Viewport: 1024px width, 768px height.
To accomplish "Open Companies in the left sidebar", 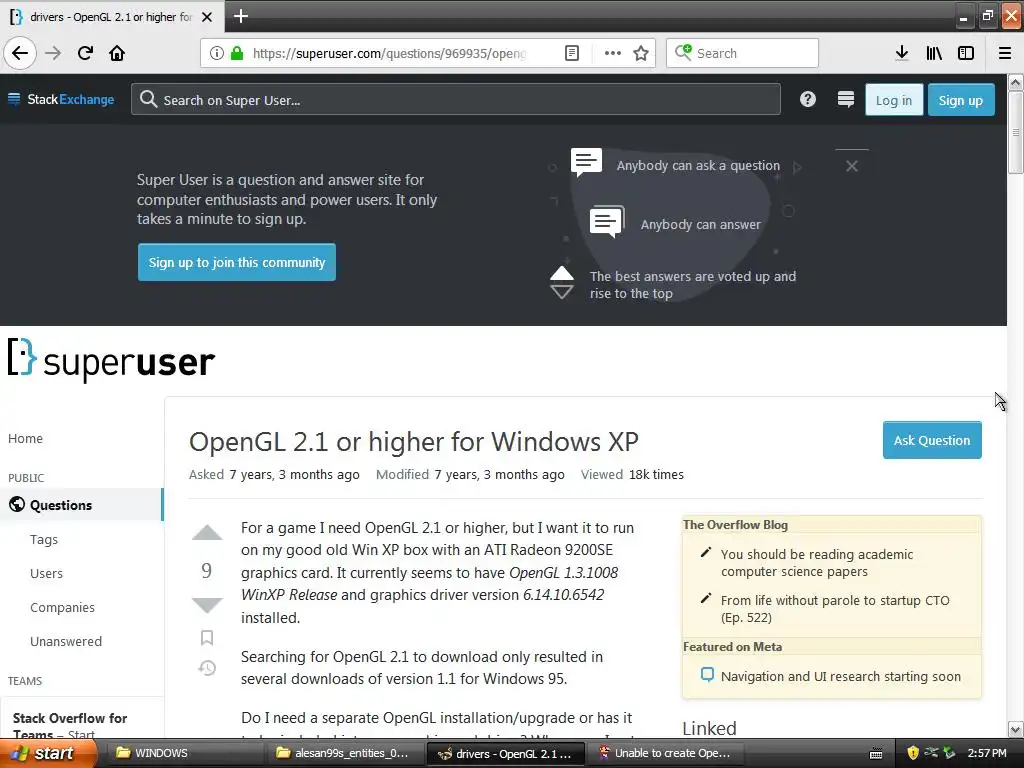I will coord(62,607).
